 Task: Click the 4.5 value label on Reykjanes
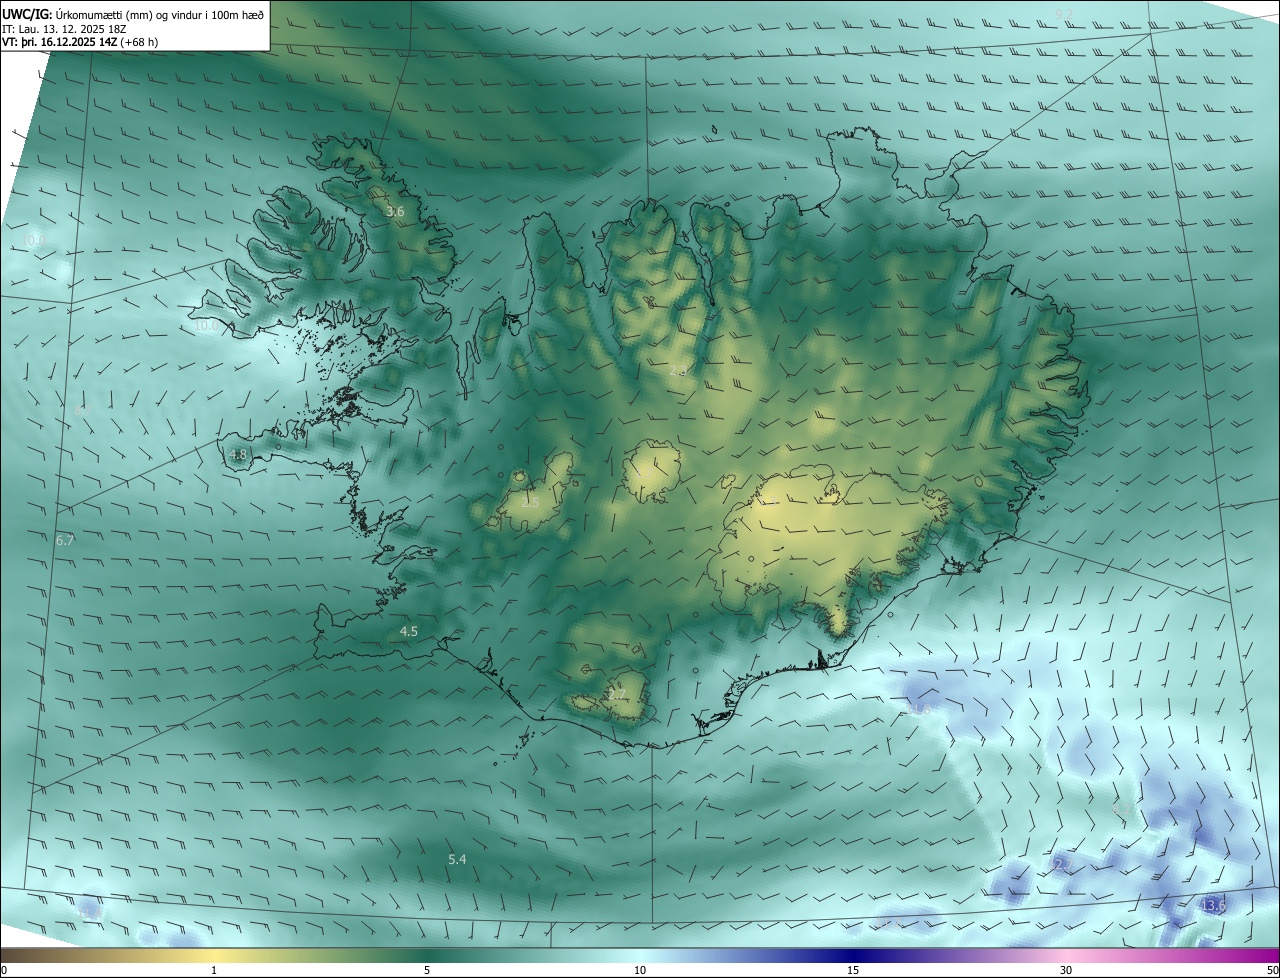[409, 631]
